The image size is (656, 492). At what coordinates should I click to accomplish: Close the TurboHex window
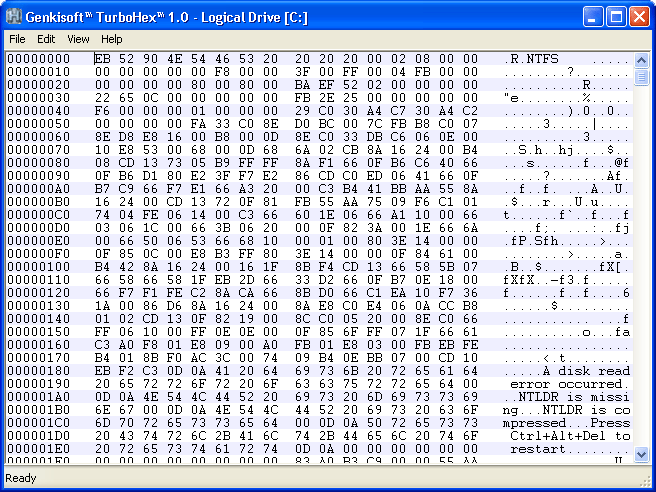[x=640, y=15]
